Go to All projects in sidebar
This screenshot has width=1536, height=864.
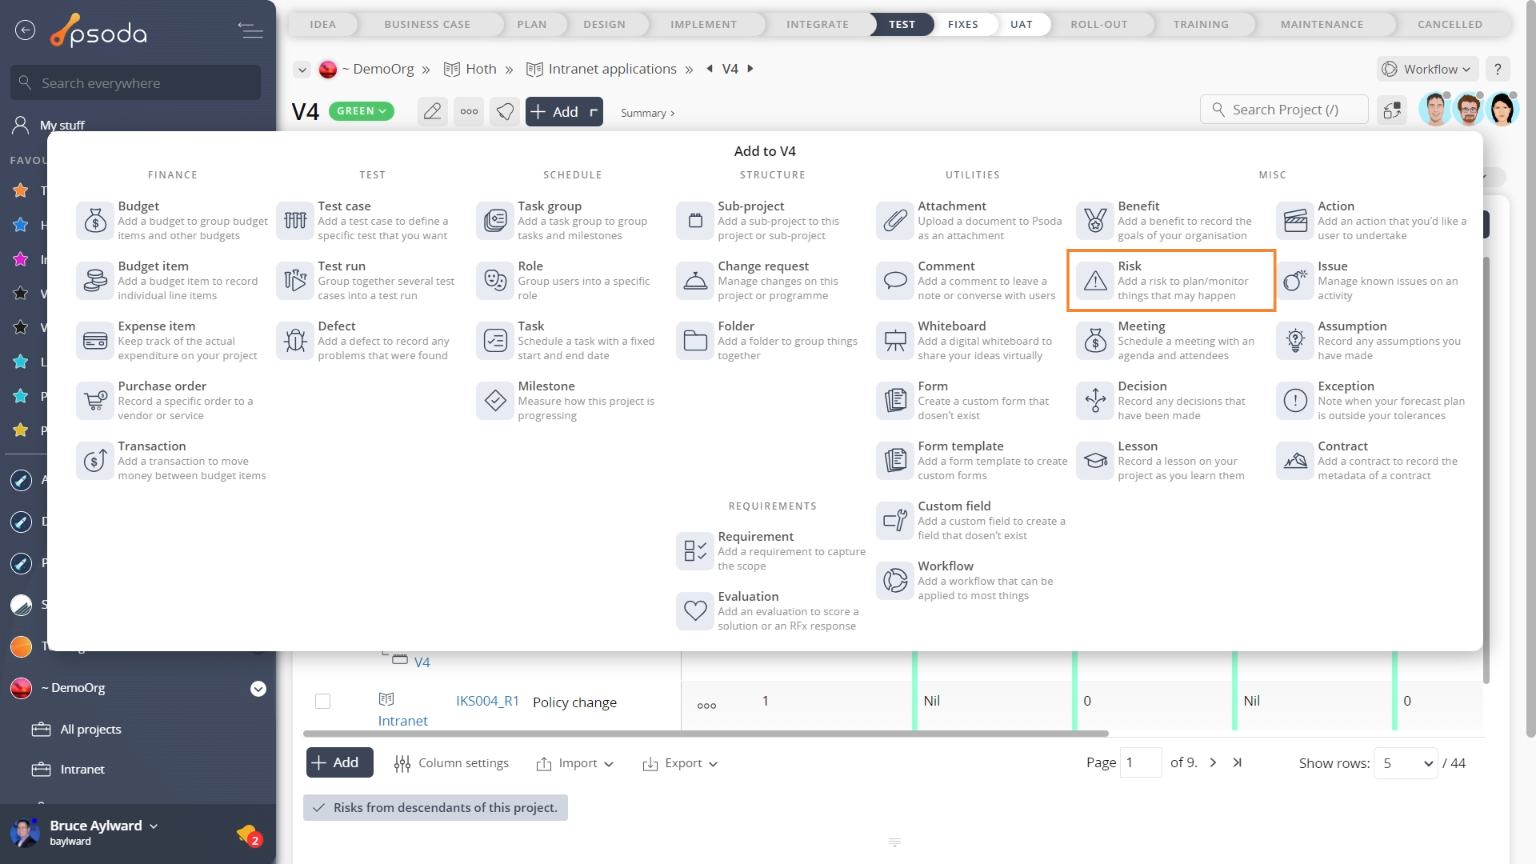(x=91, y=729)
